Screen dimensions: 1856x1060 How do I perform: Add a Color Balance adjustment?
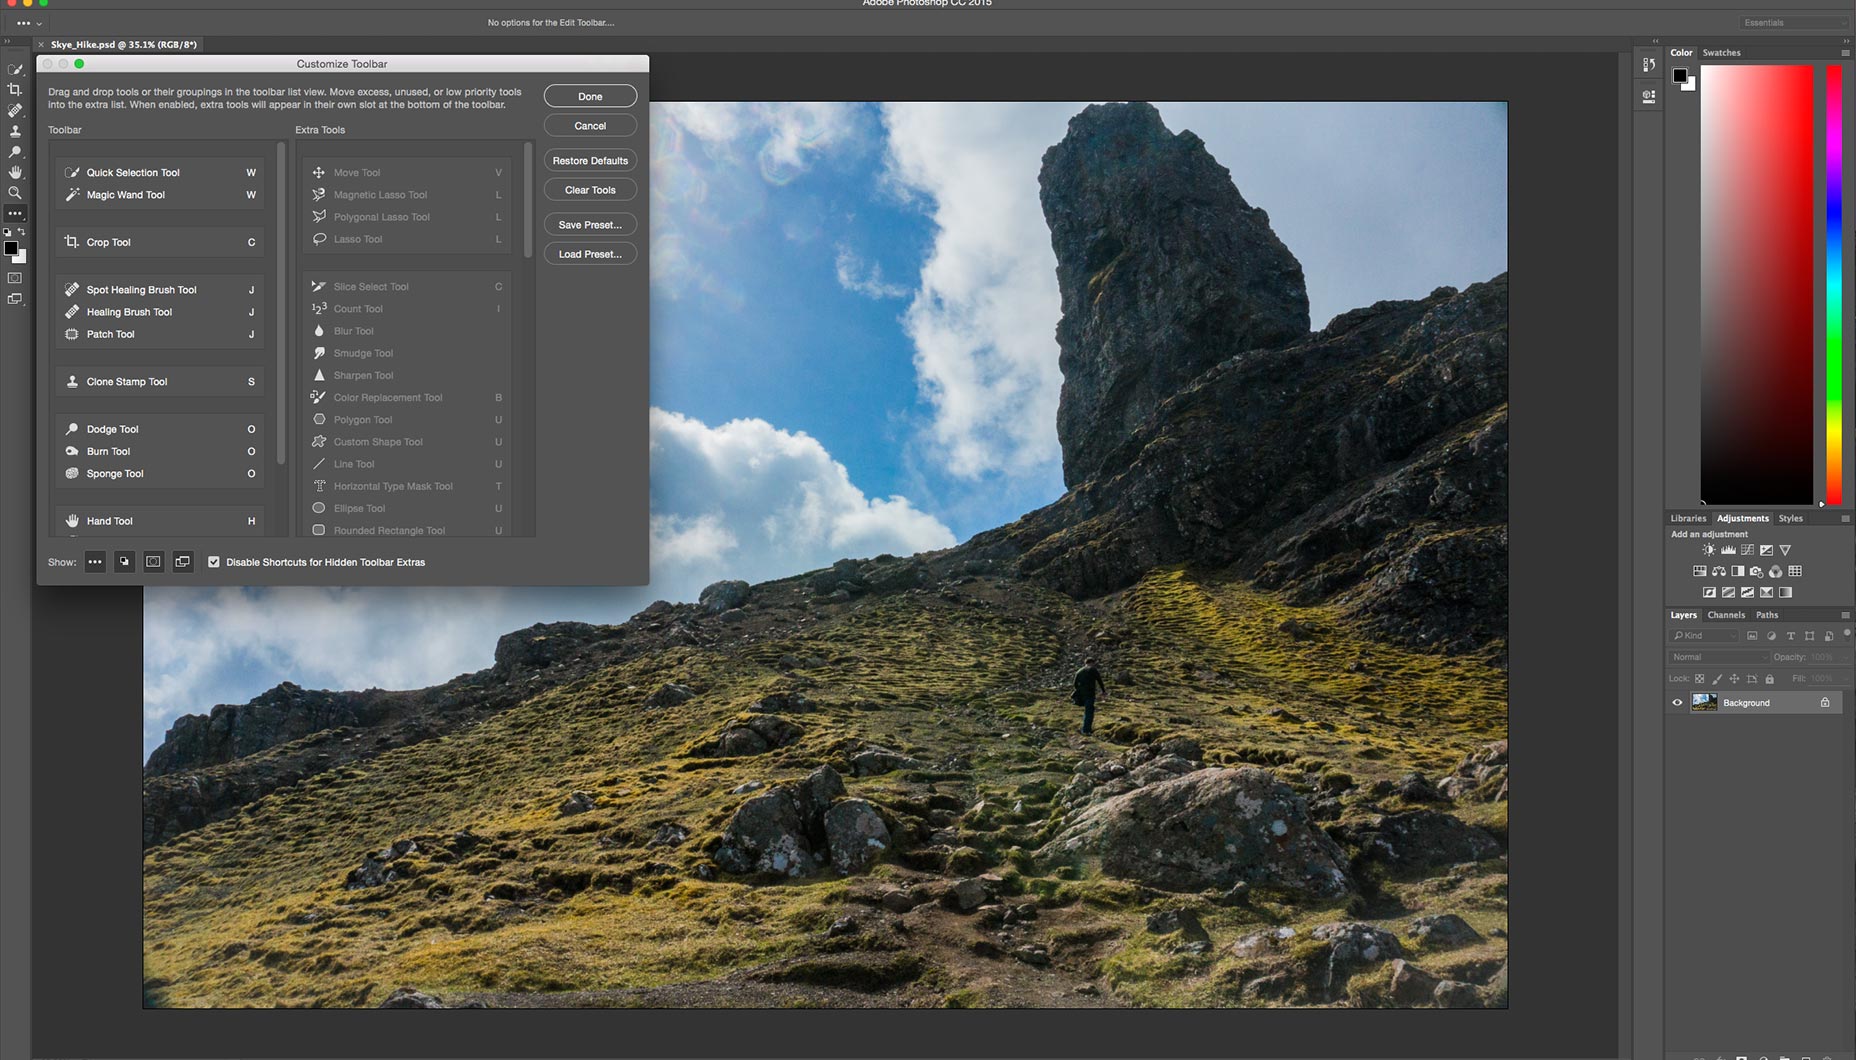point(1719,572)
